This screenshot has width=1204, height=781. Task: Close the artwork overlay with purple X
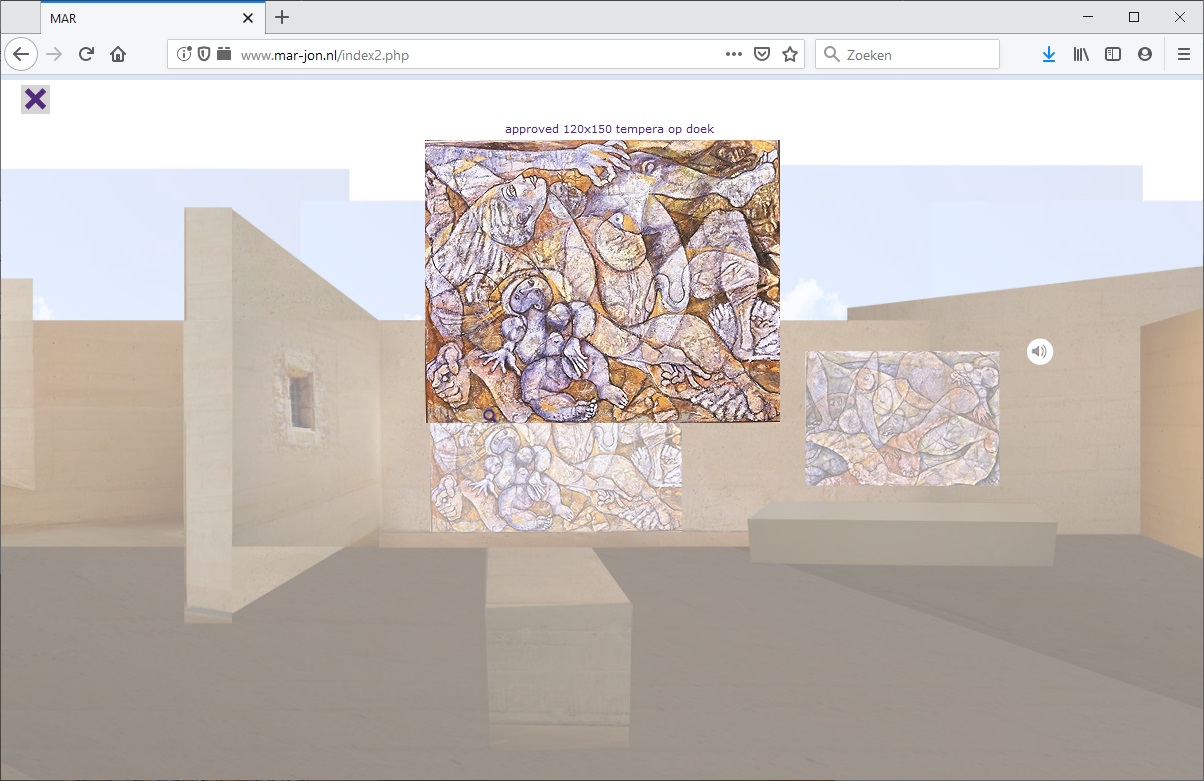tap(35, 99)
